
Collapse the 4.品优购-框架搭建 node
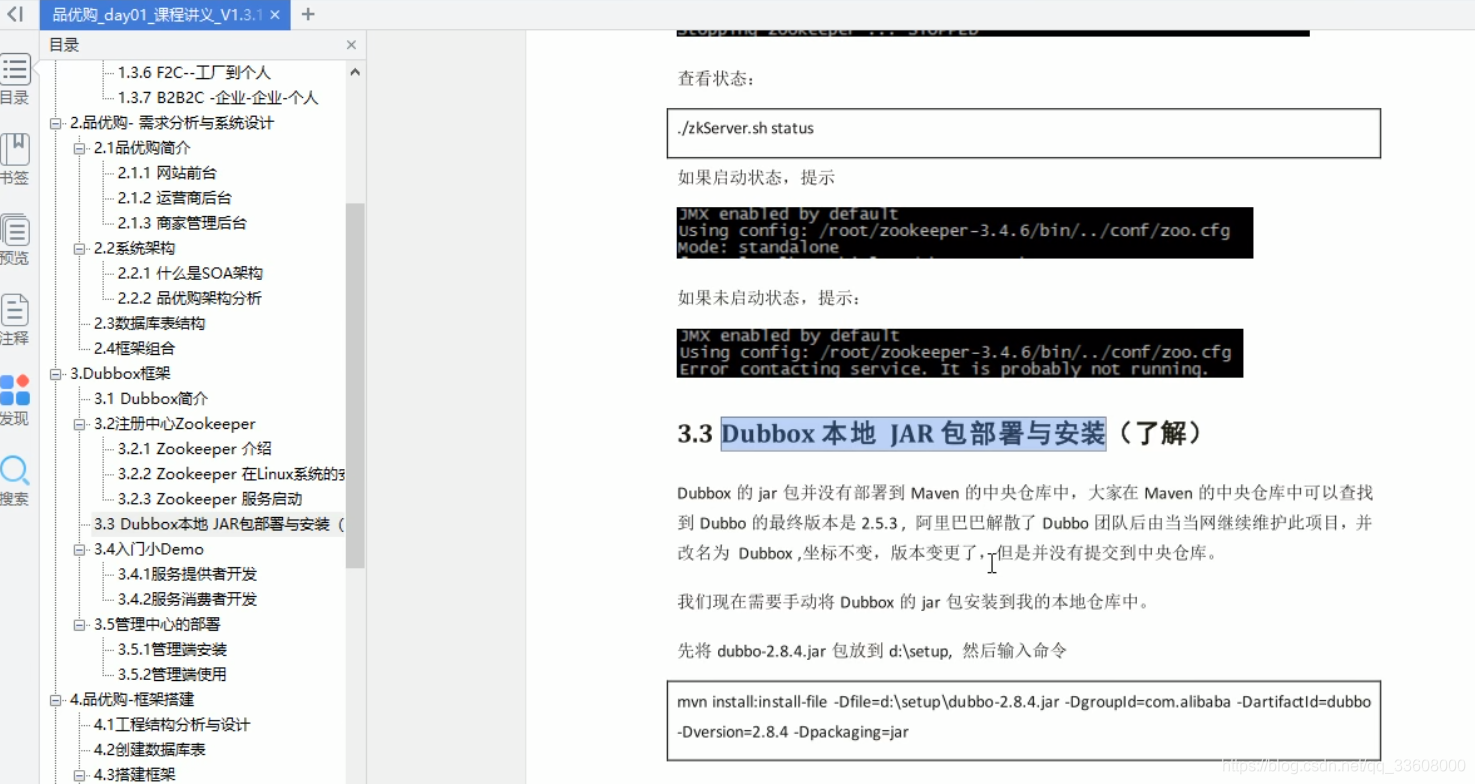point(56,700)
